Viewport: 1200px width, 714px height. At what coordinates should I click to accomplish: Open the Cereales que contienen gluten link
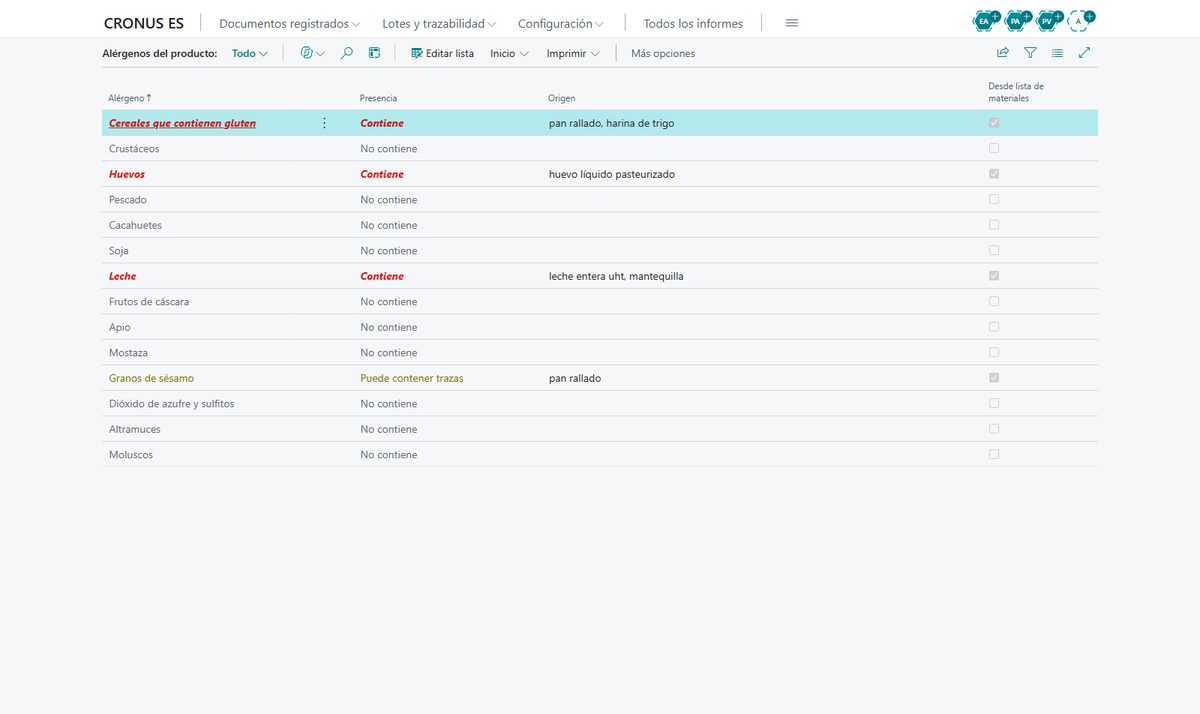(182, 123)
